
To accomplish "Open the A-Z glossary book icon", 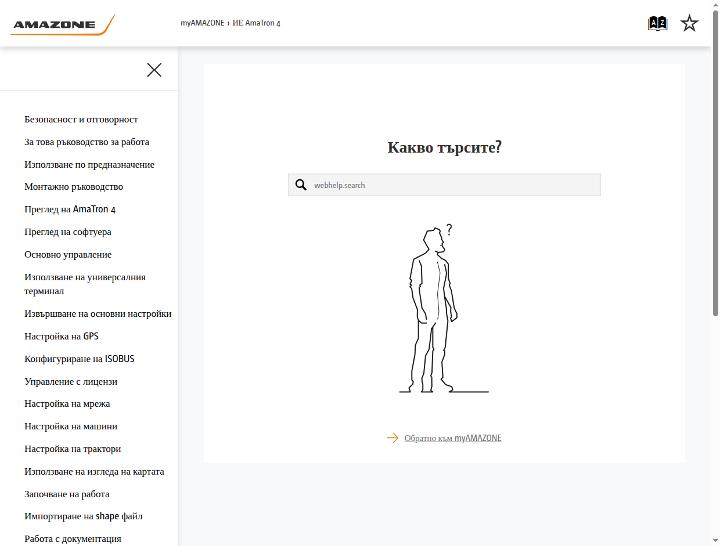I will [x=657, y=23].
